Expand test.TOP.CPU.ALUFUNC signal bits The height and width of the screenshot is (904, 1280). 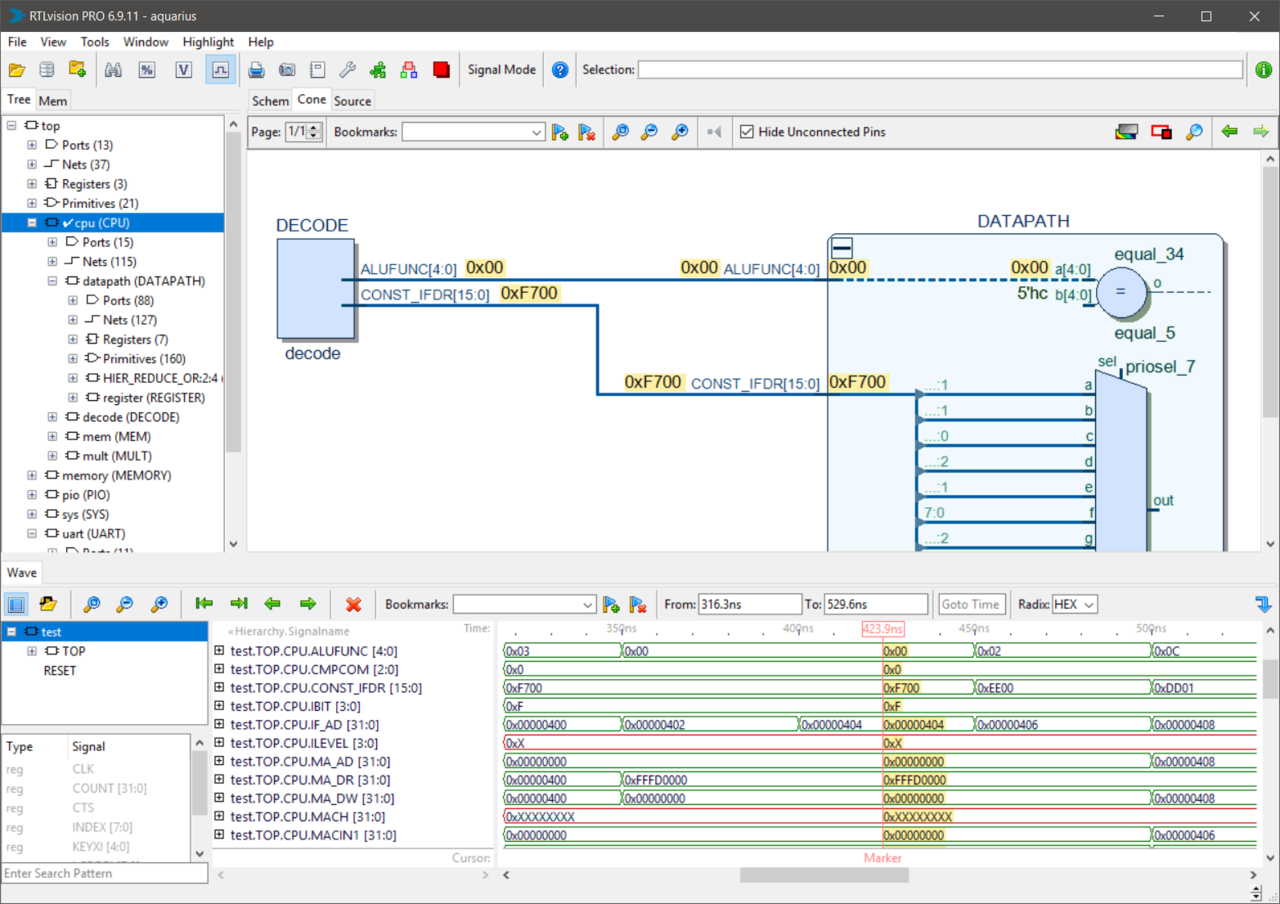219,651
